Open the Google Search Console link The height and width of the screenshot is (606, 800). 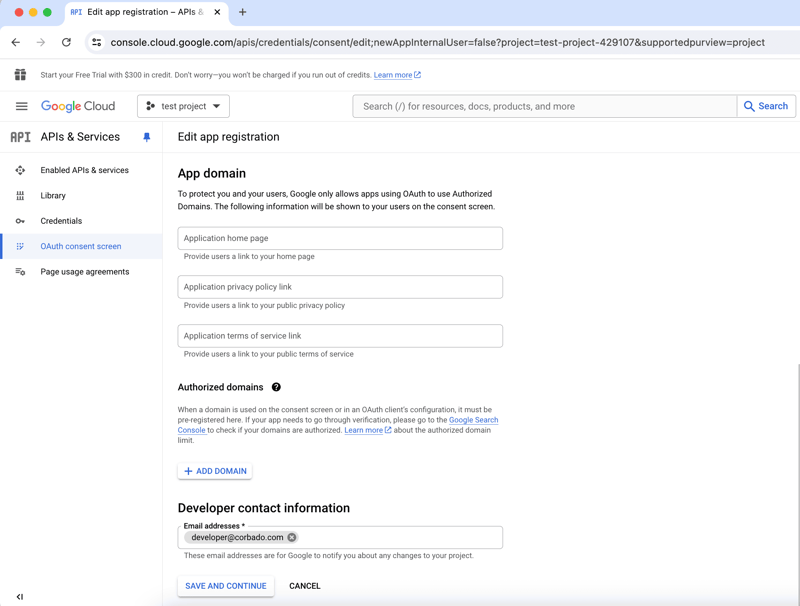473,420
